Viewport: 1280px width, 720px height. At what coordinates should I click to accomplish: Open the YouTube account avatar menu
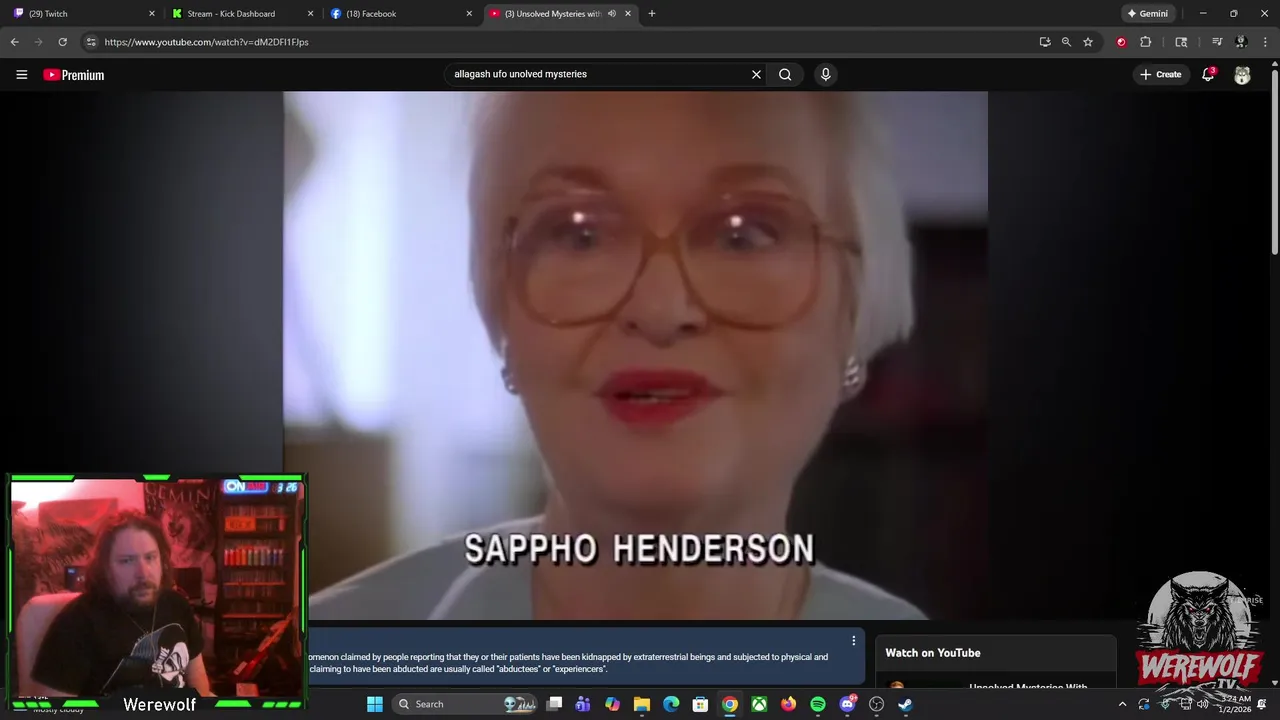click(x=1242, y=75)
